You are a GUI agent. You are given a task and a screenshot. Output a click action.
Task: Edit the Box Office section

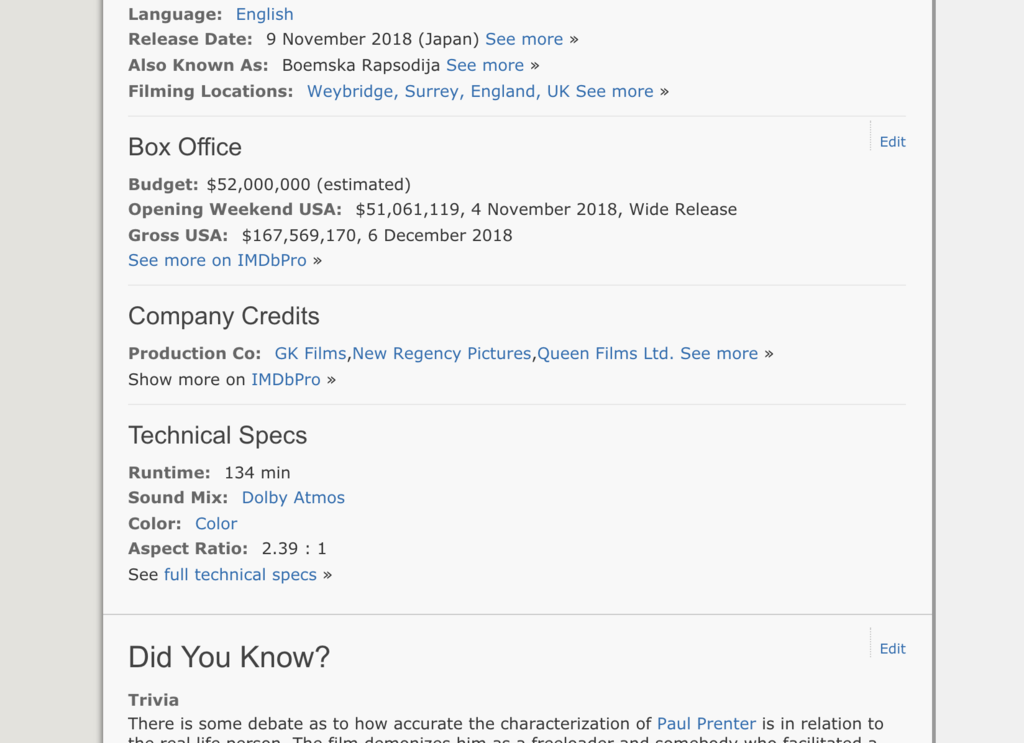coord(892,142)
